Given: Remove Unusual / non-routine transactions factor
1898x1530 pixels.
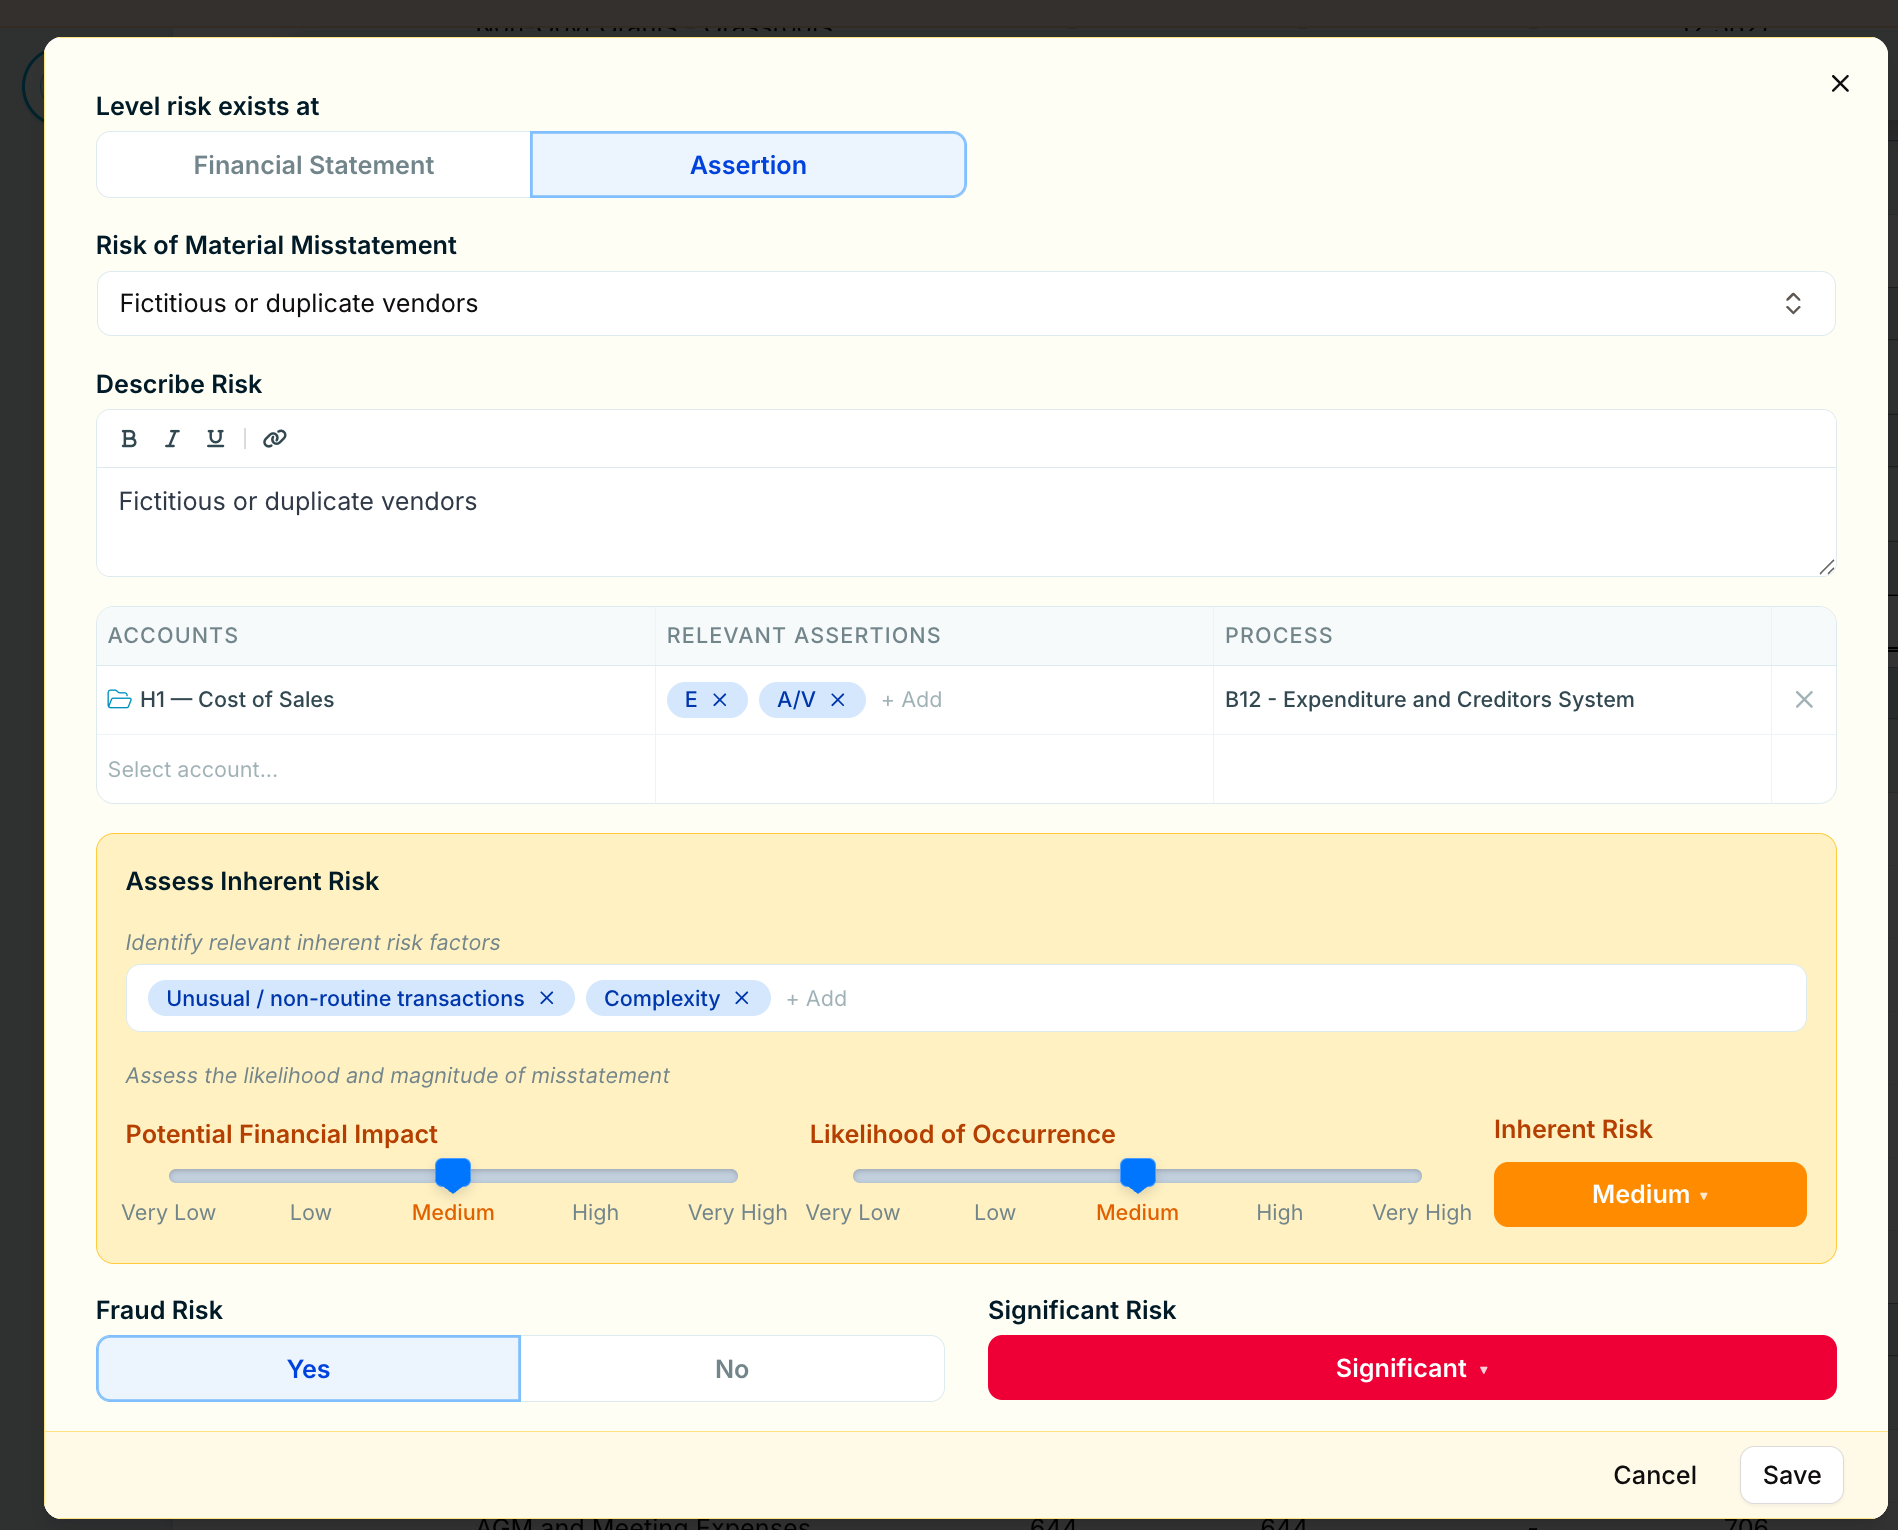Looking at the screenshot, I should (547, 998).
